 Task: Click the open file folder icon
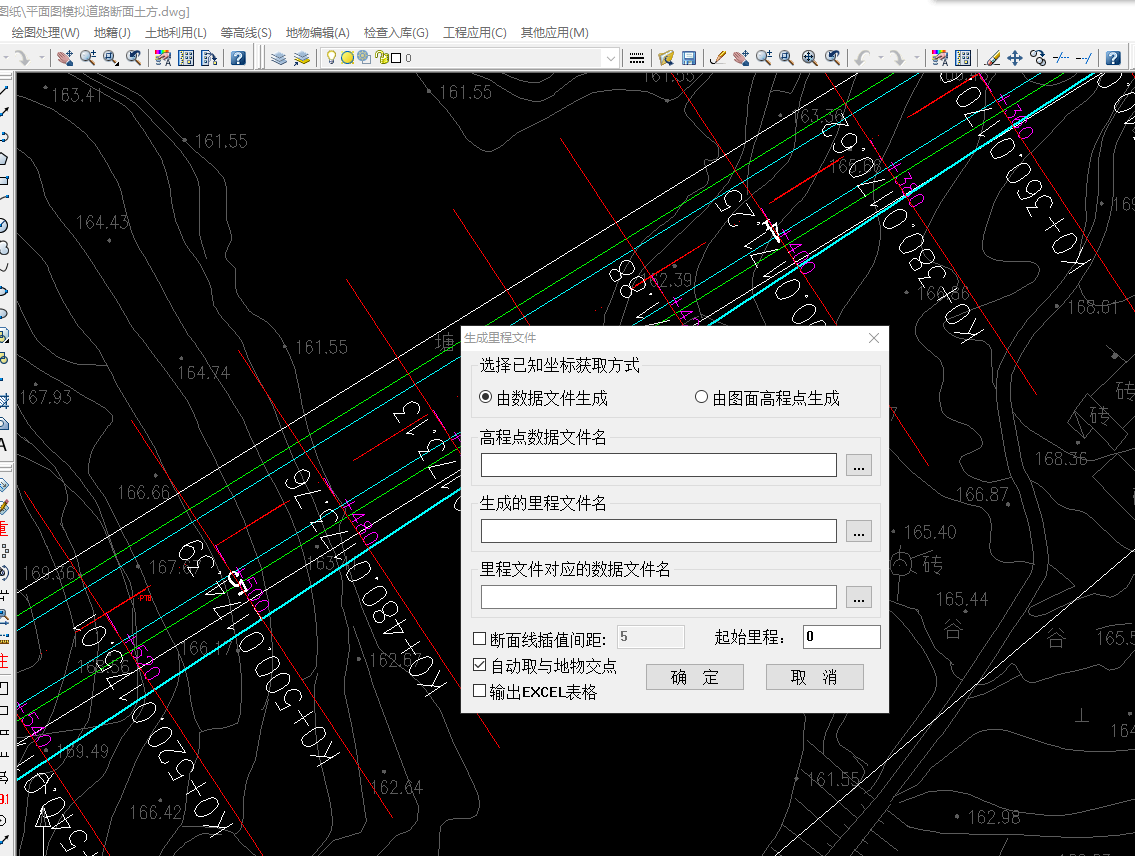pyautogui.click(x=666, y=58)
